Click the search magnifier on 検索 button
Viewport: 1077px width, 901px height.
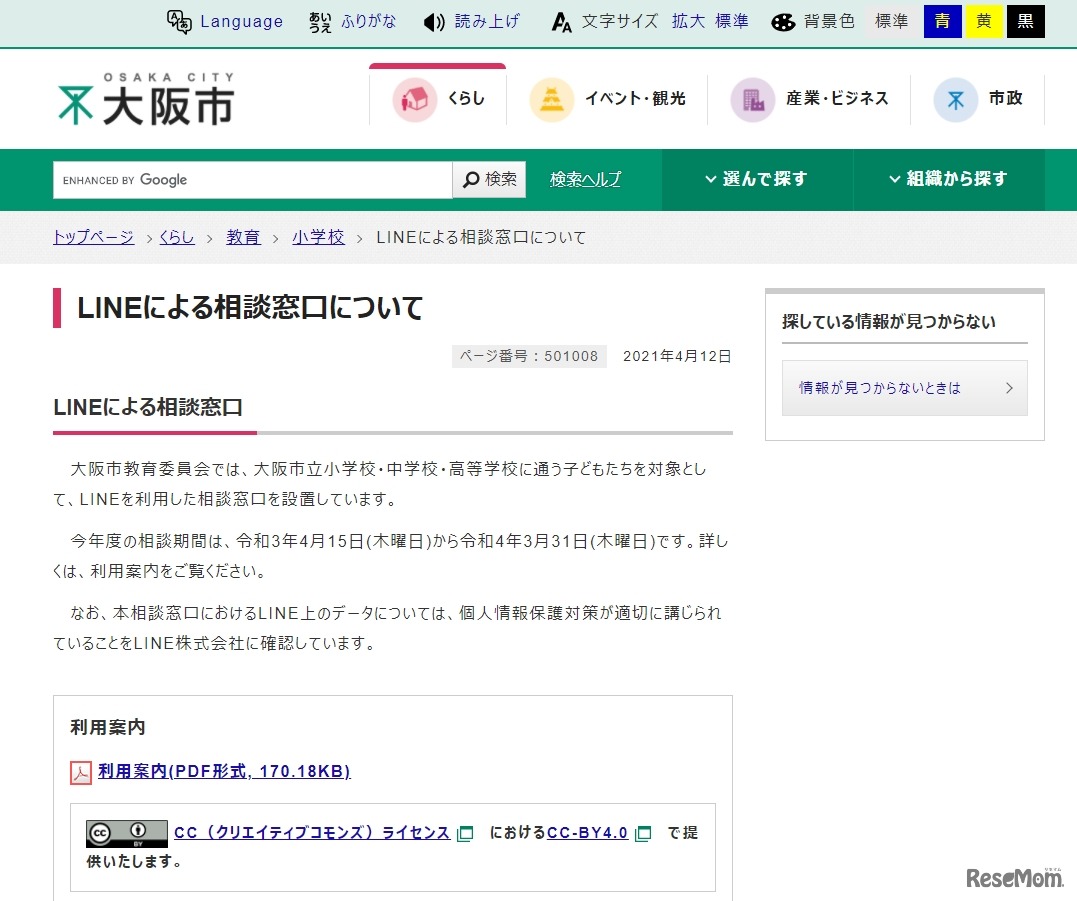[x=470, y=179]
